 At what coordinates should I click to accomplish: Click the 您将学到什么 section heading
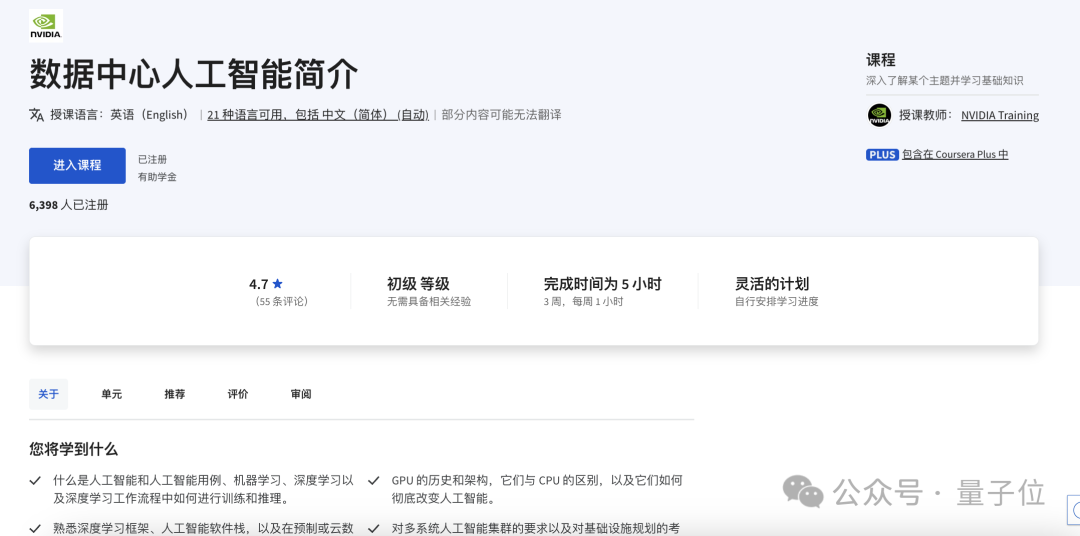coord(74,449)
